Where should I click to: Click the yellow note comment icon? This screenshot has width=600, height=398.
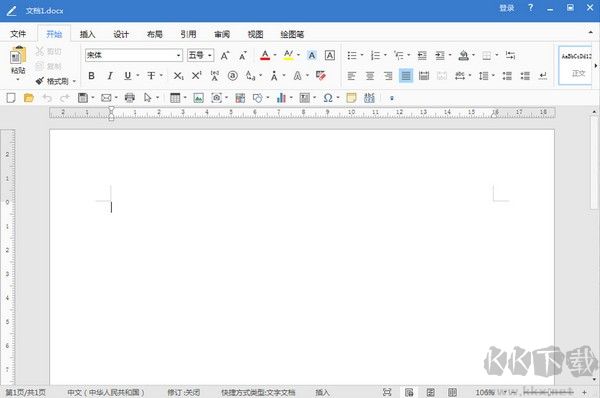coord(351,98)
